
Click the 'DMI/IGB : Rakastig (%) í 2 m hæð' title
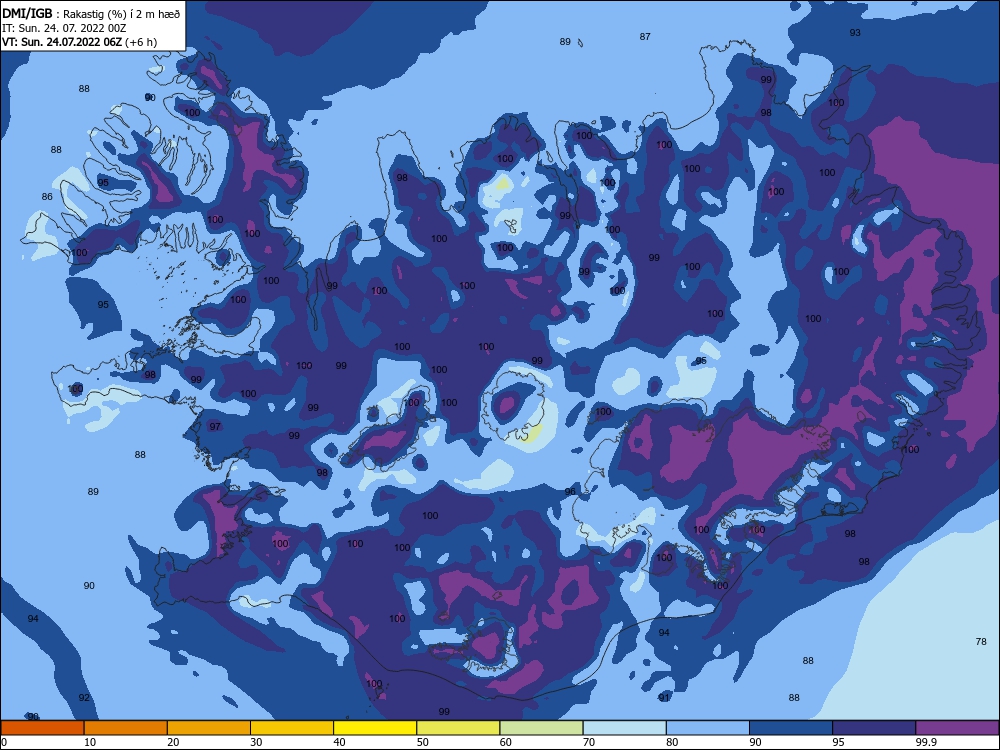91,13
